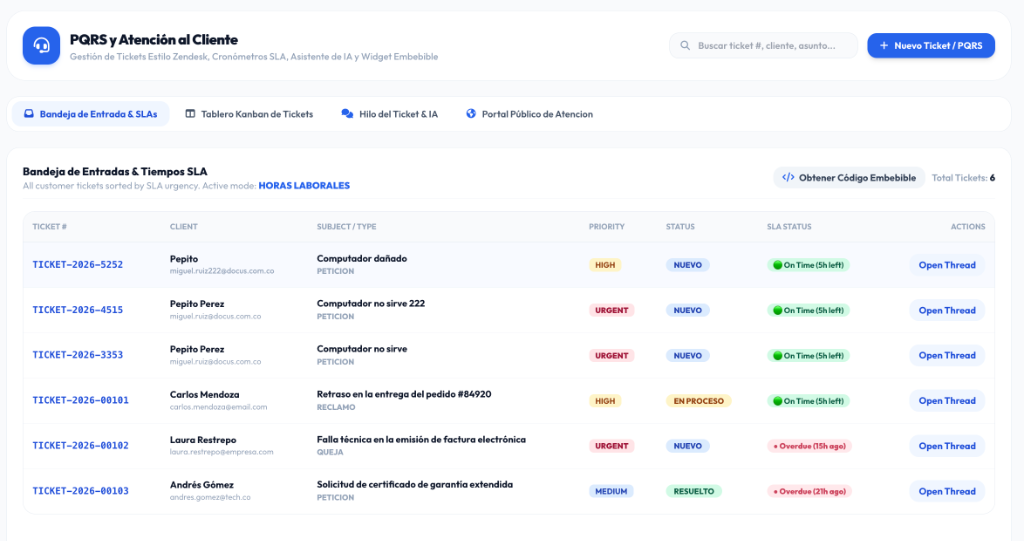Open Bandeja de Entrada & SLAs tab
This screenshot has height=541, width=1024.
coord(91,114)
